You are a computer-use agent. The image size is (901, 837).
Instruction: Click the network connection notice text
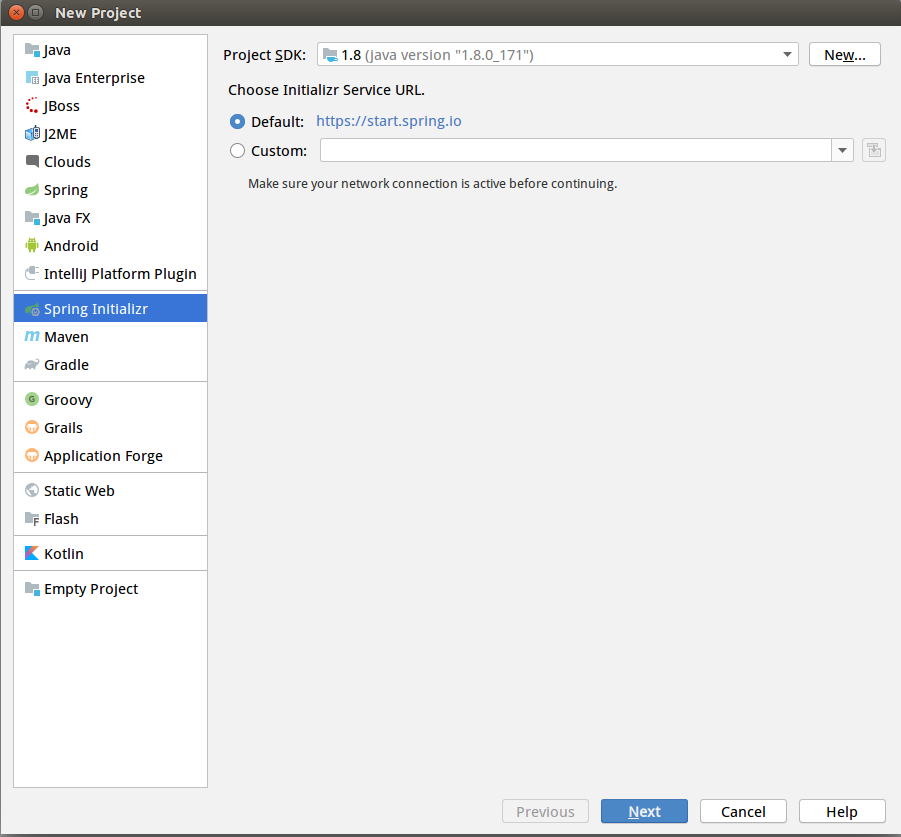pyautogui.click(x=432, y=184)
